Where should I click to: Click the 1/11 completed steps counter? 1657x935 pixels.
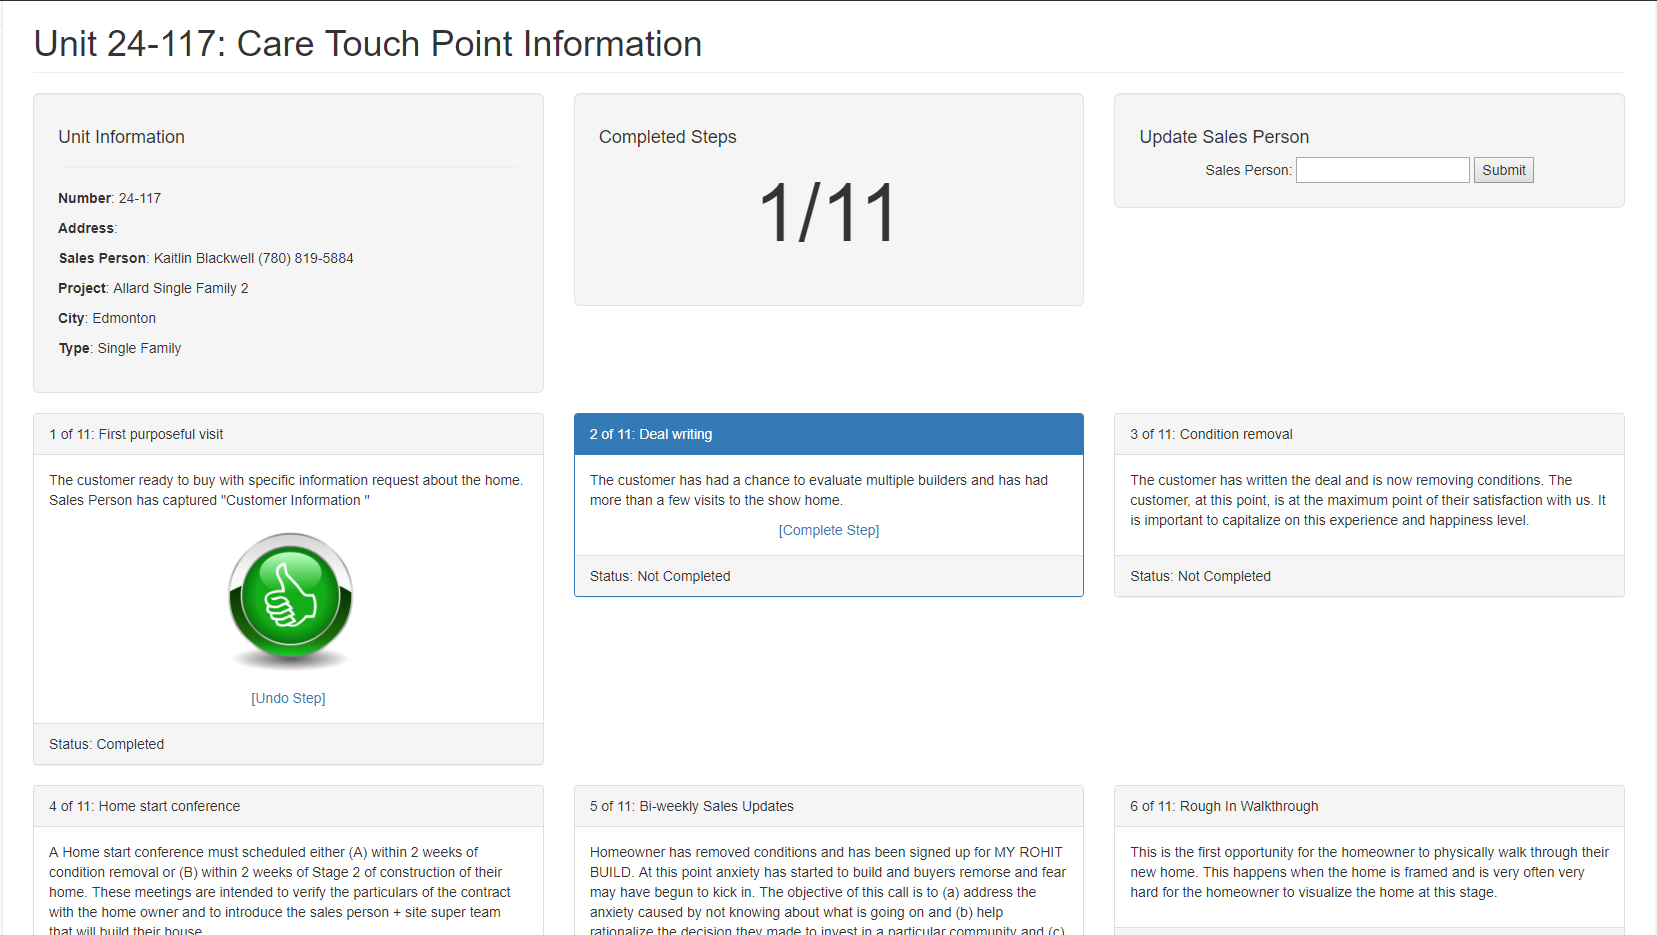pos(828,213)
